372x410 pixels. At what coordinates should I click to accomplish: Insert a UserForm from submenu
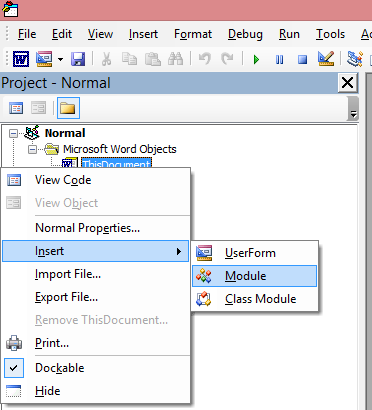[x=255, y=253]
